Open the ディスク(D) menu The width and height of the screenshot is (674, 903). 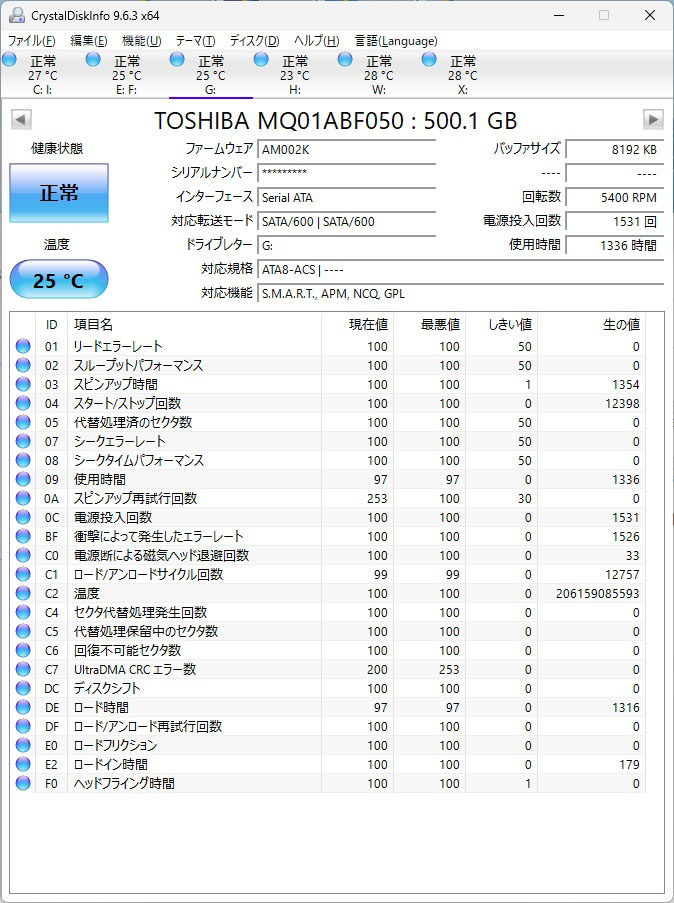point(254,41)
